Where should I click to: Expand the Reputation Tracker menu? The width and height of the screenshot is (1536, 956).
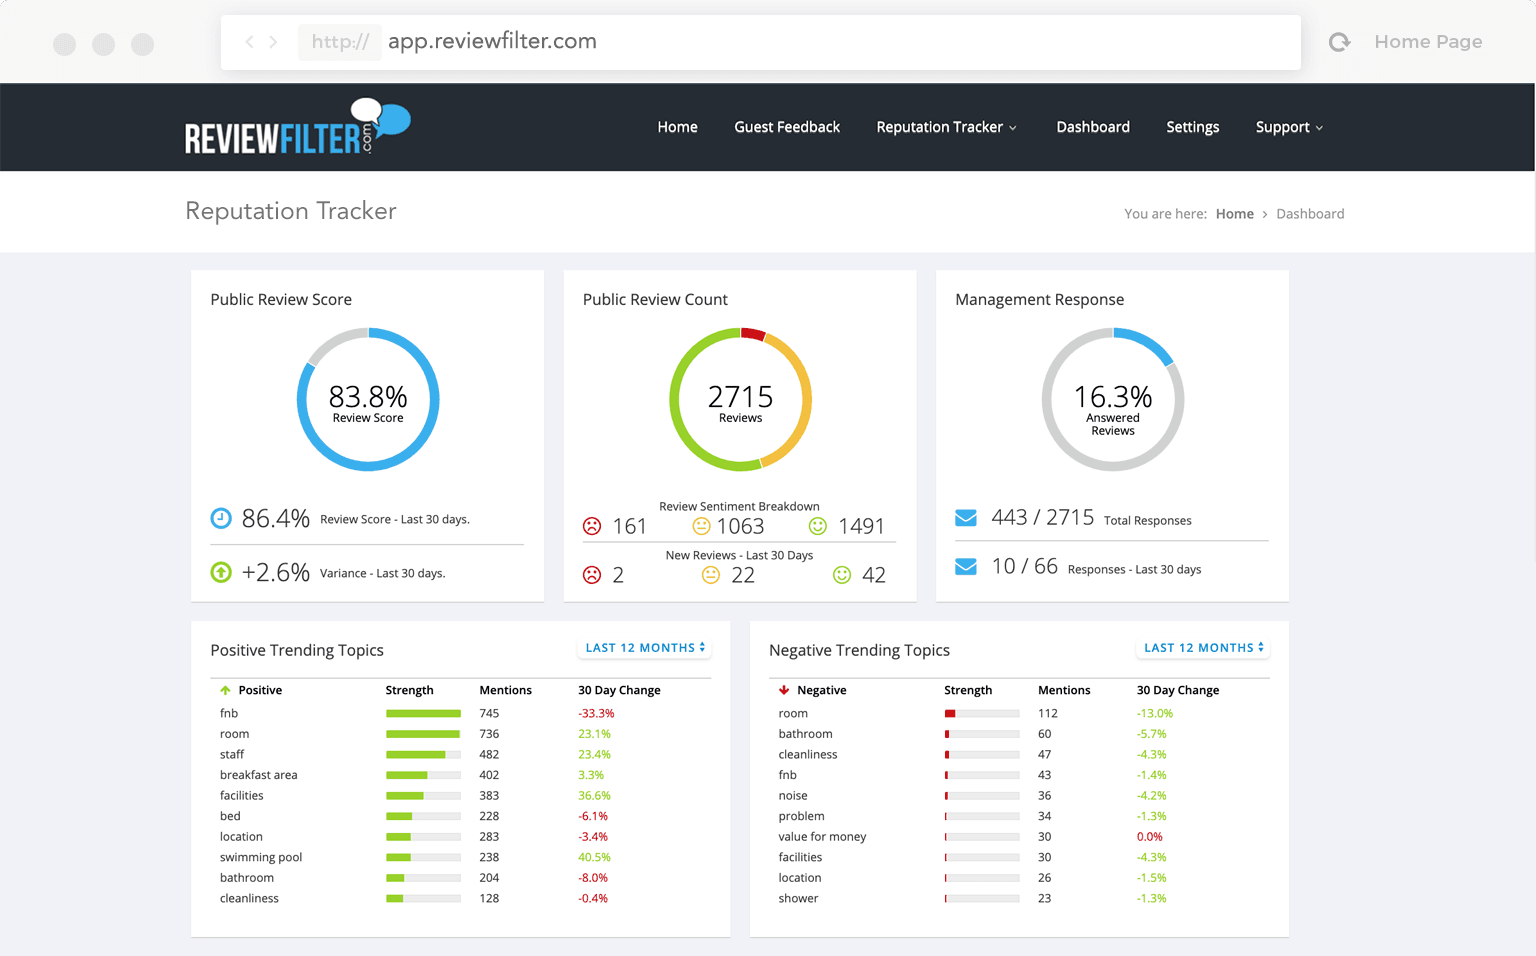pyautogui.click(x=946, y=127)
